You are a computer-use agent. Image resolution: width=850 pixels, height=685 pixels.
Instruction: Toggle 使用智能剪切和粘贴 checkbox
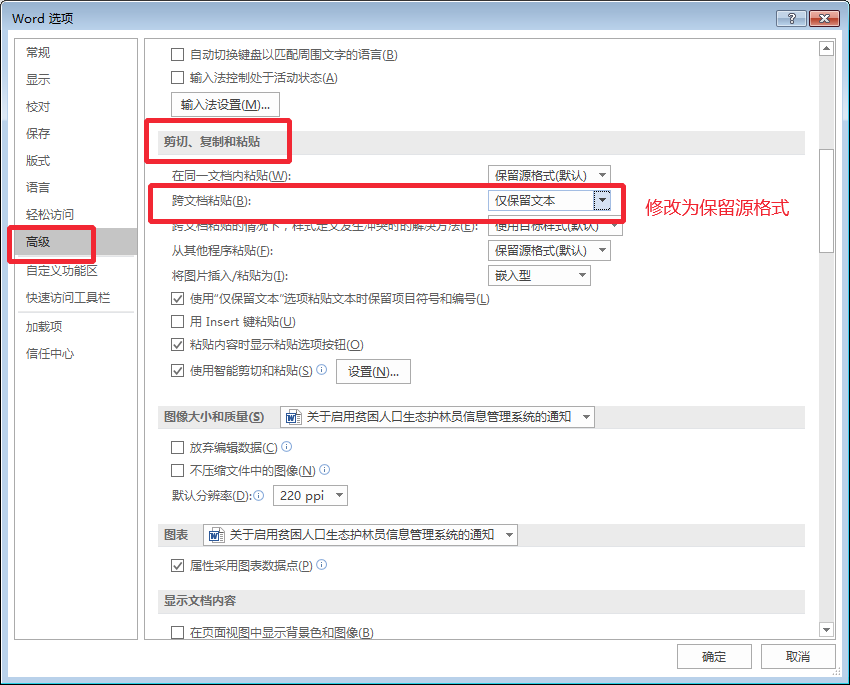(x=177, y=371)
